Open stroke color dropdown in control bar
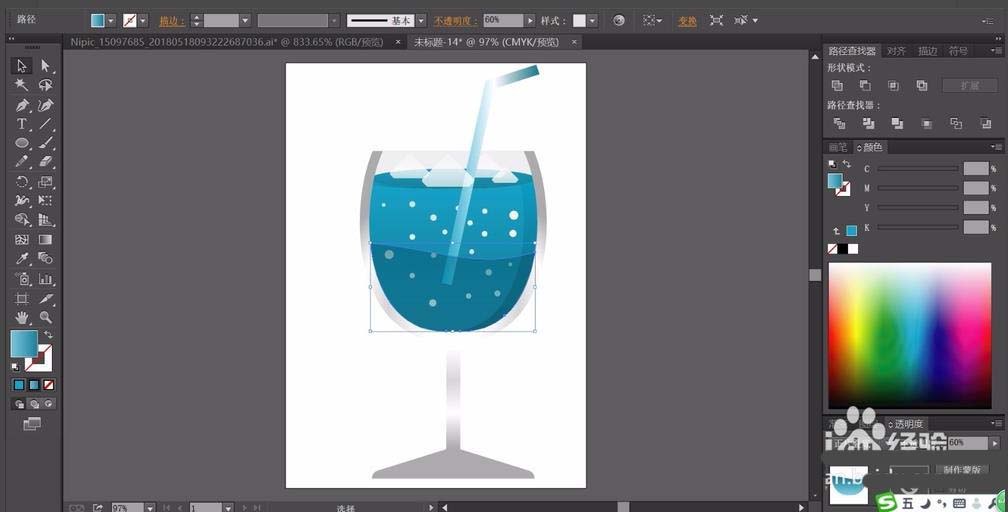 (x=143, y=21)
